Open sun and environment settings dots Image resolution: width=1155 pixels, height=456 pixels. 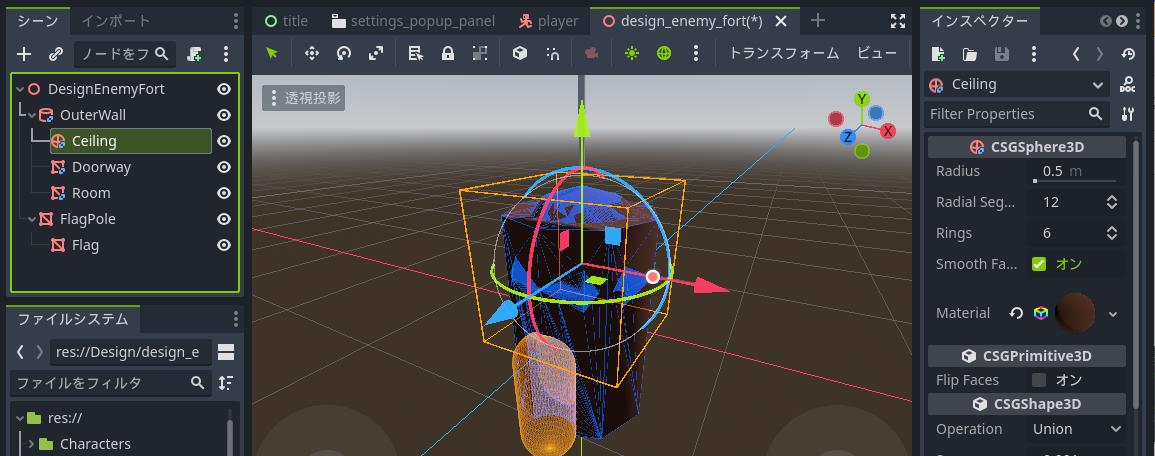pos(696,53)
